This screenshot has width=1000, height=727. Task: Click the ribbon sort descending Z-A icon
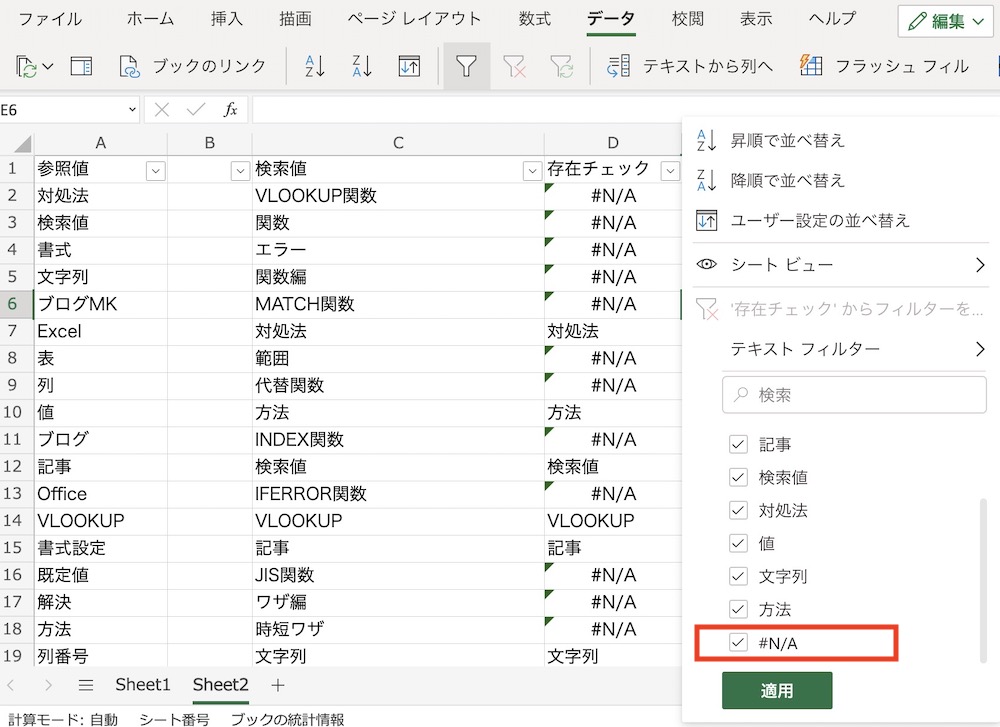[362, 66]
